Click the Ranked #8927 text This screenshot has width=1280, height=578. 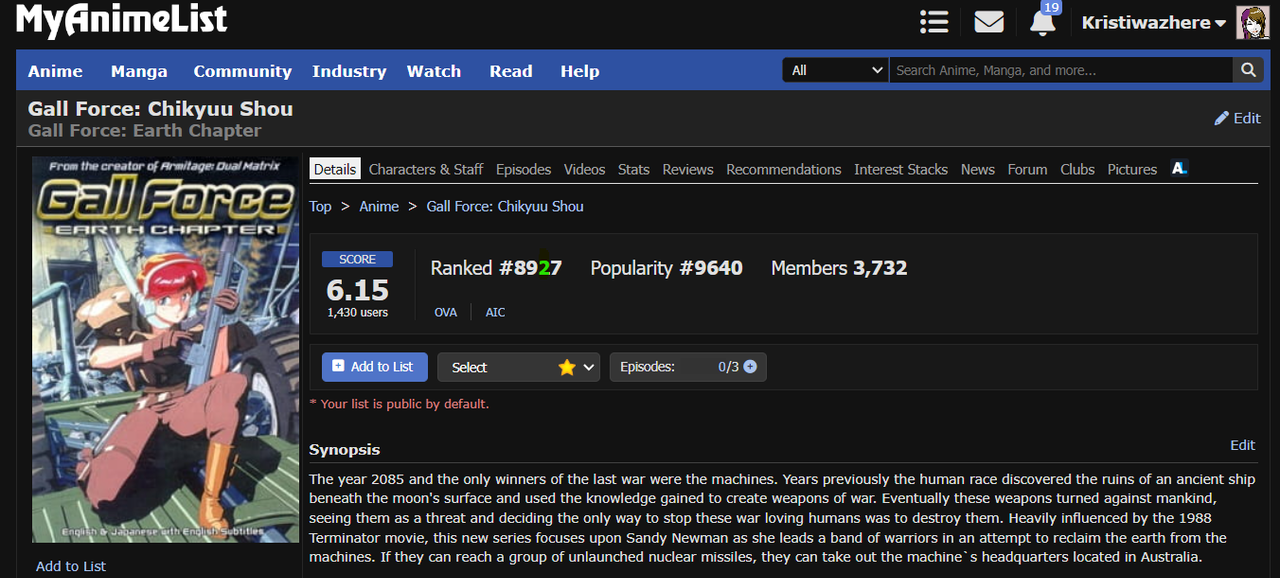(x=496, y=268)
